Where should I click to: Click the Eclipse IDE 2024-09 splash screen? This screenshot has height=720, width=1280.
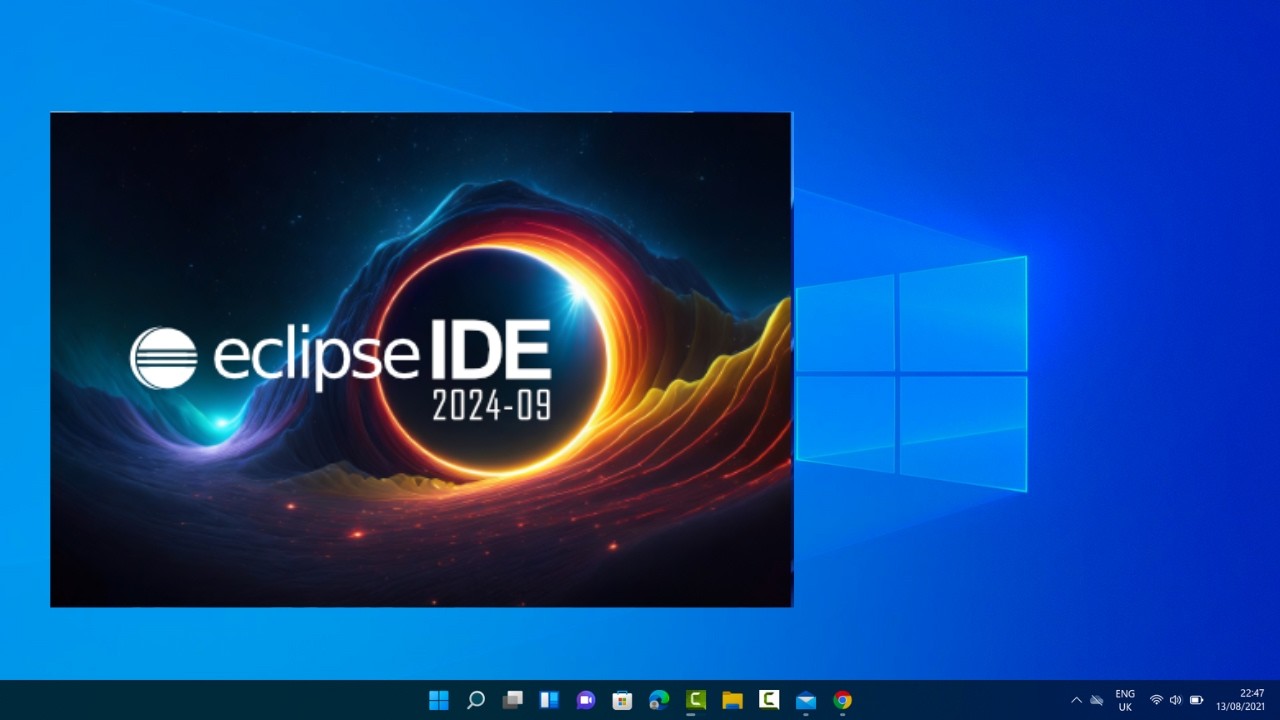[421, 360]
